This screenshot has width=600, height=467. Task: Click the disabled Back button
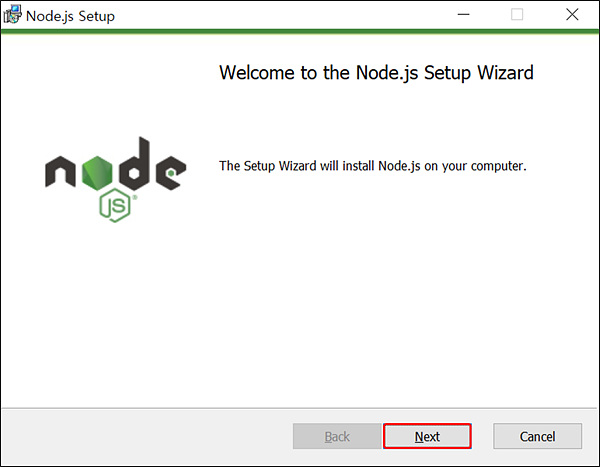(x=337, y=436)
